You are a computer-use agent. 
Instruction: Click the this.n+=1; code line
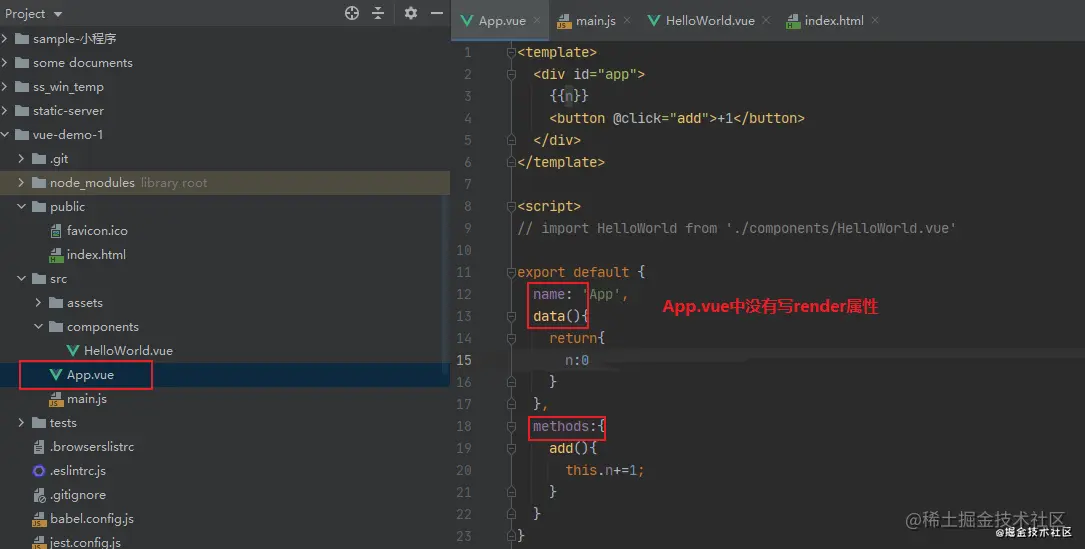point(605,470)
